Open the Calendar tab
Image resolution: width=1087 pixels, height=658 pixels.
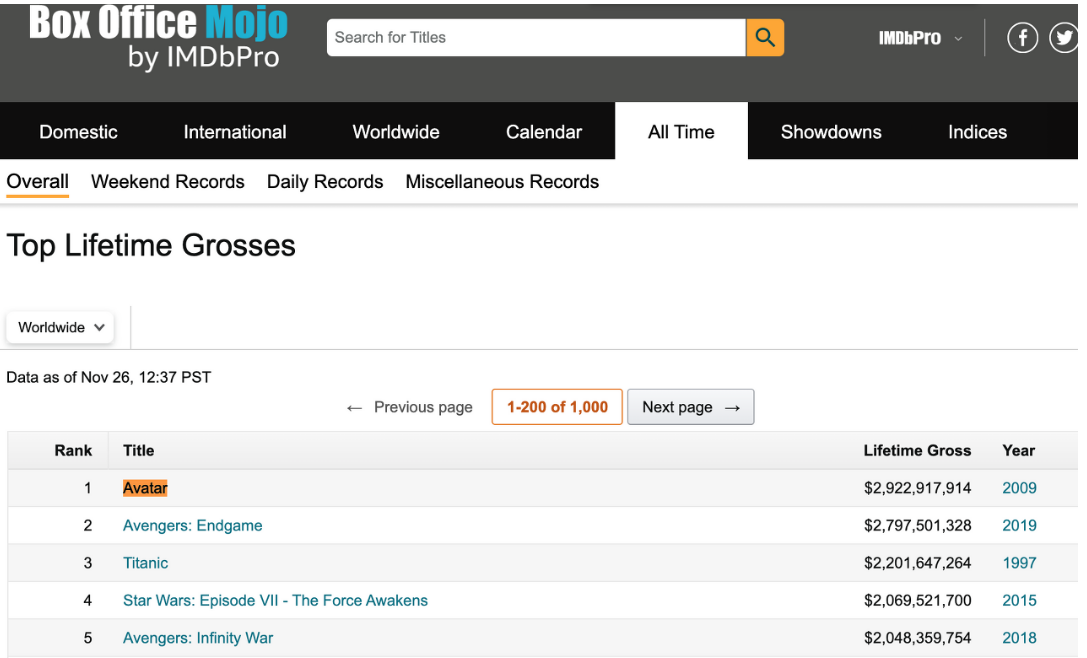point(544,132)
